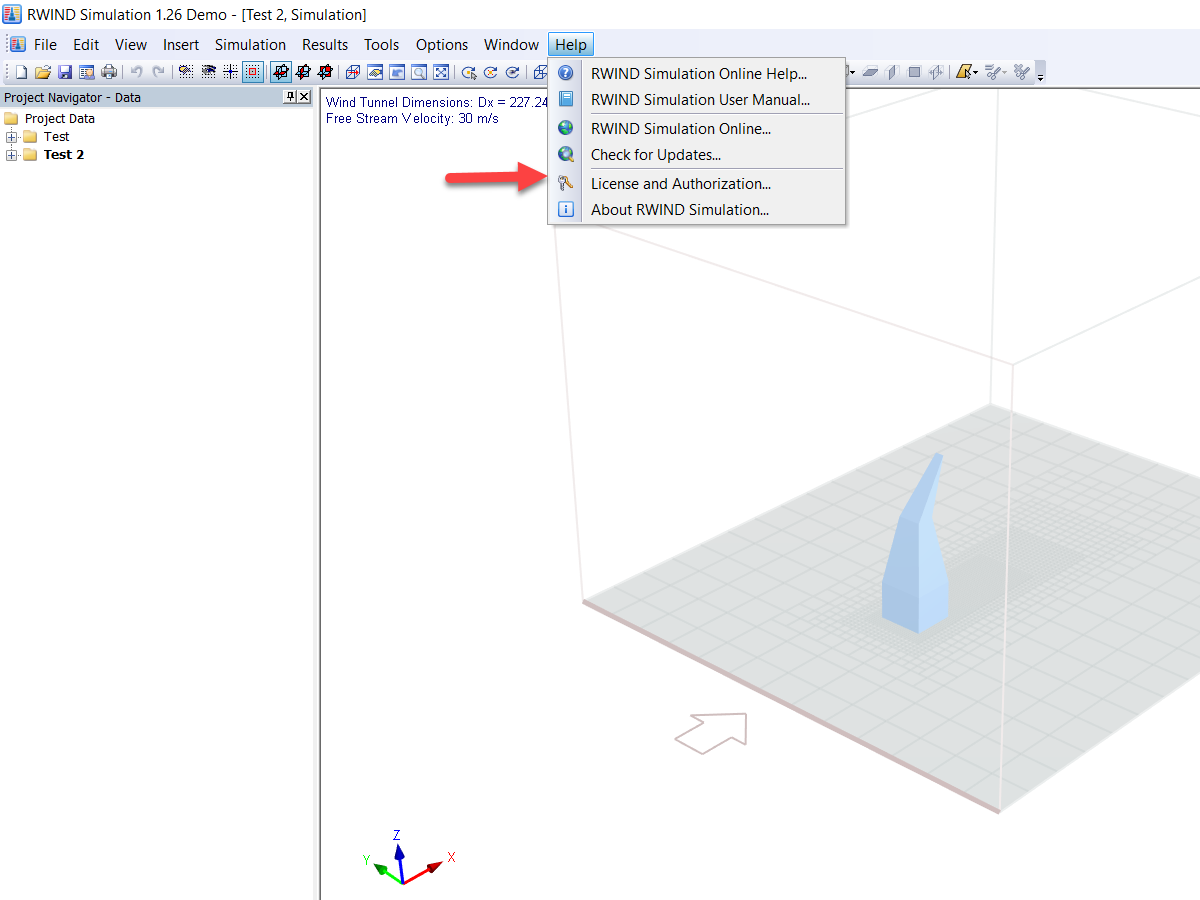This screenshot has width=1200, height=900.
Task: Open the Window menu
Action: coord(511,44)
